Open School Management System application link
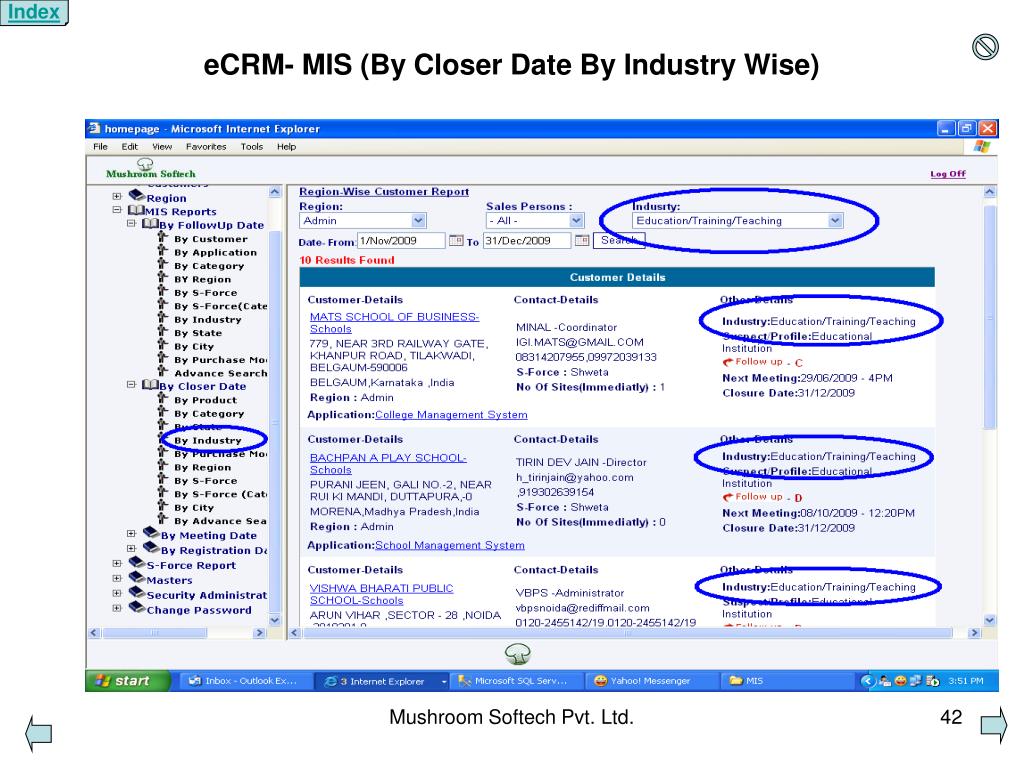The width and height of the screenshot is (1024, 768). [449, 545]
